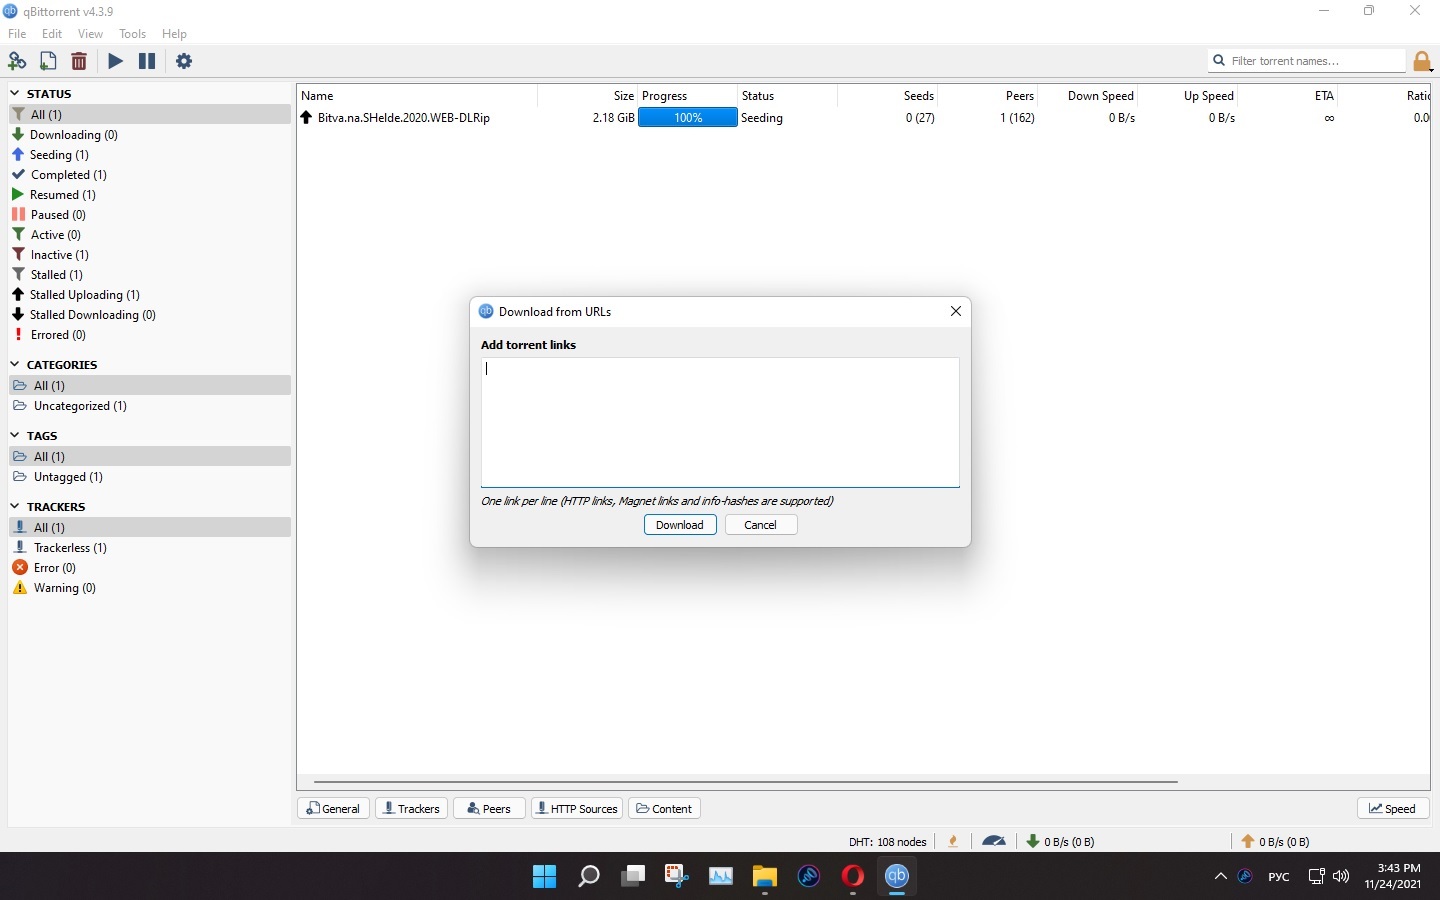The height and width of the screenshot is (900, 1440).
Task: Select the Downloading (0) status filter
Action: coord(150,135)
